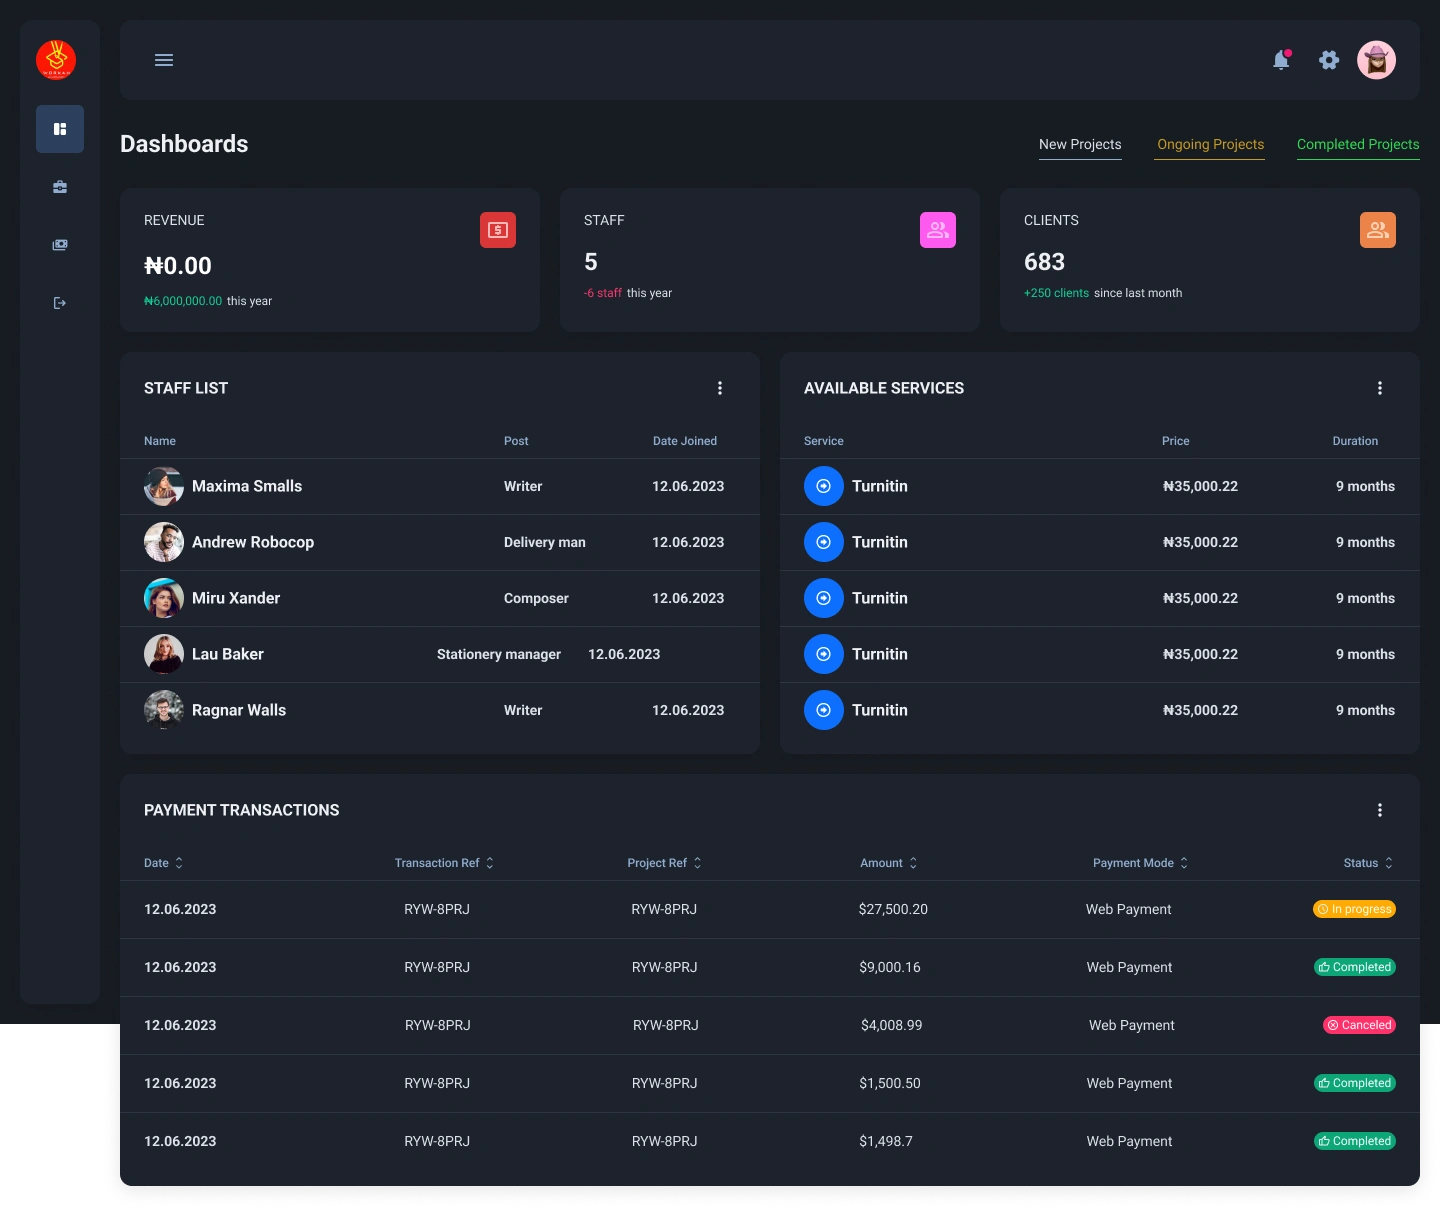Switch to Ongoing Projects tab
Screen dimensions: 1440x1210
[x=1210, y=145]
